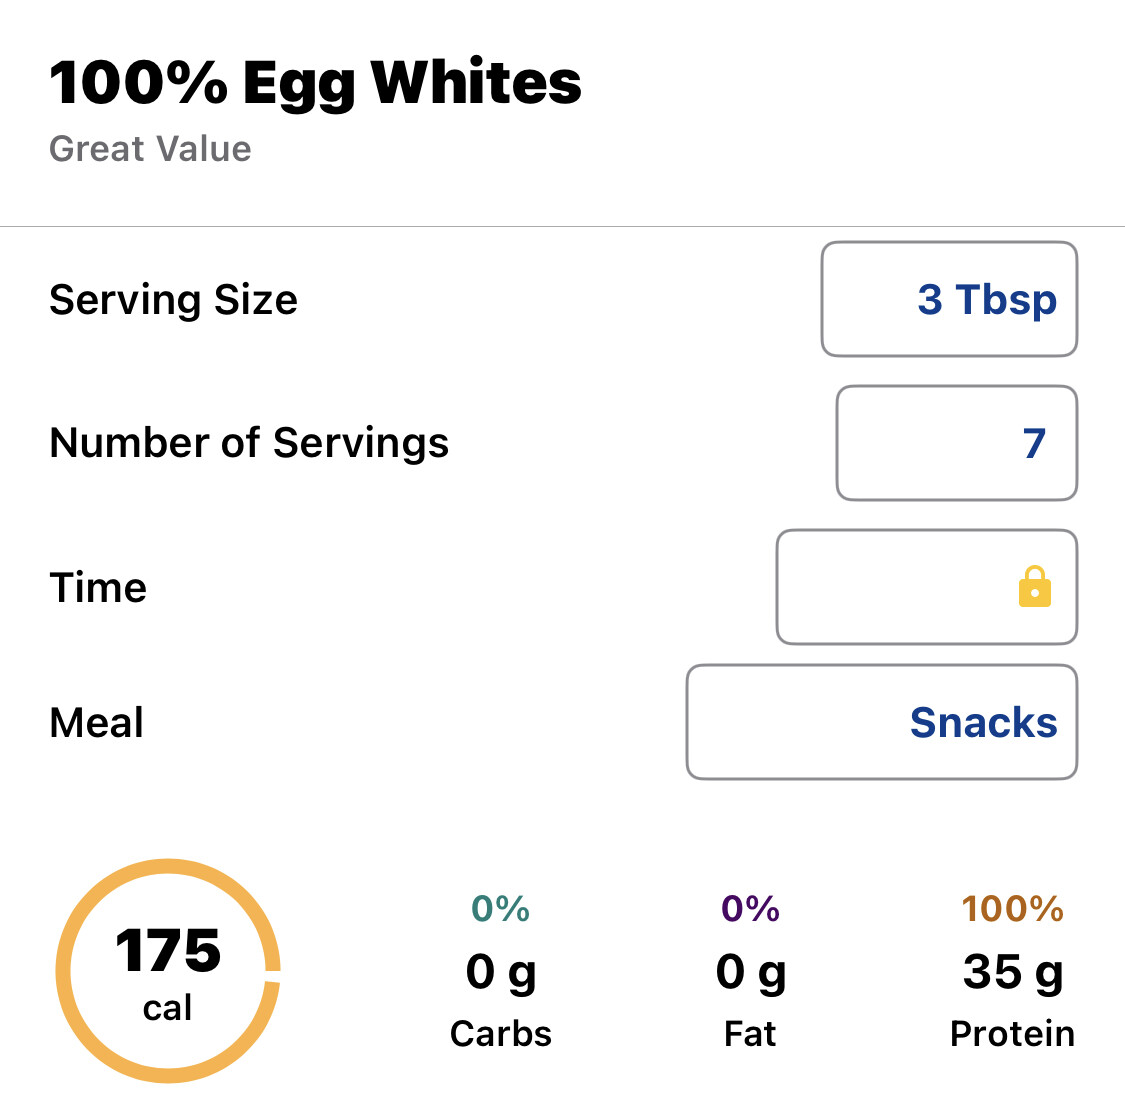Screen dimensions: 1125x1104
Task: Tap the Protein macro label
Action: pos(1012,1033)
